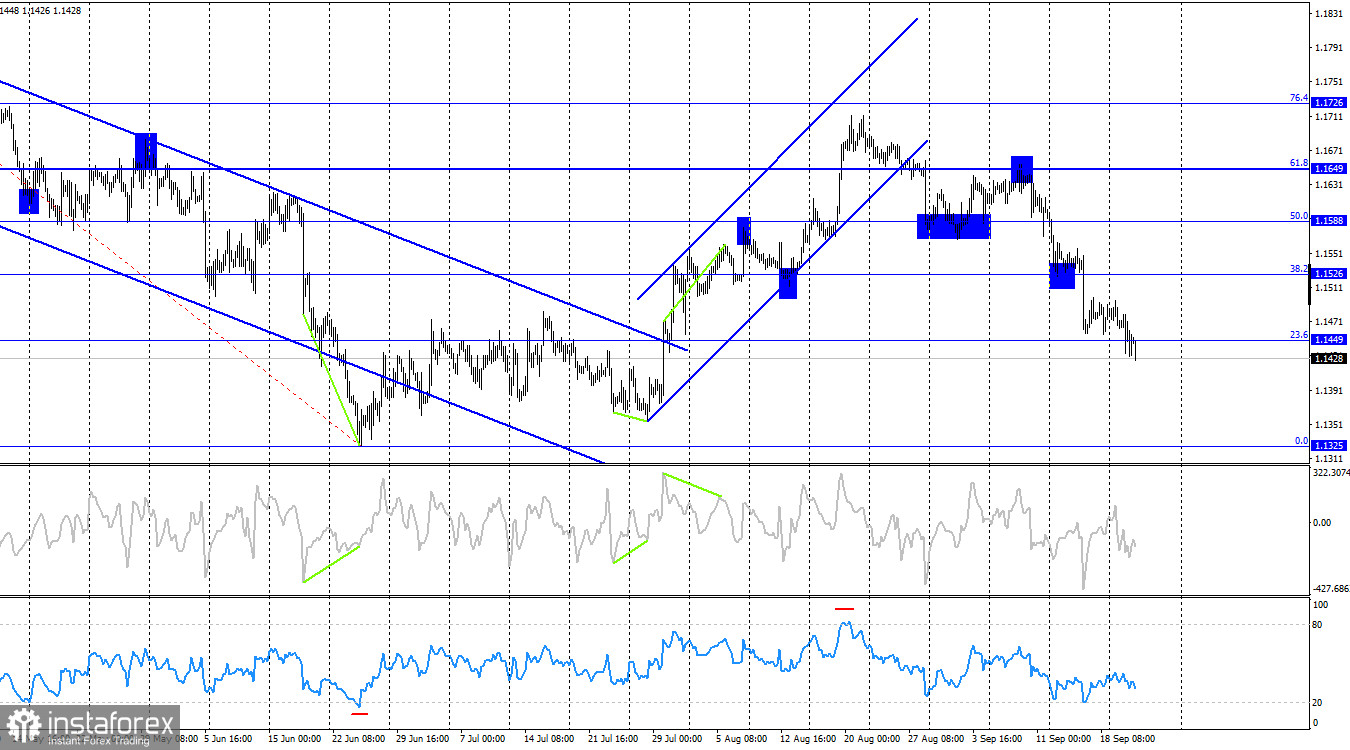Click the wide blue rectangle below the 50.0 line
The height and width of the screenshot is (750, 1350).
[x=954, y=226]
